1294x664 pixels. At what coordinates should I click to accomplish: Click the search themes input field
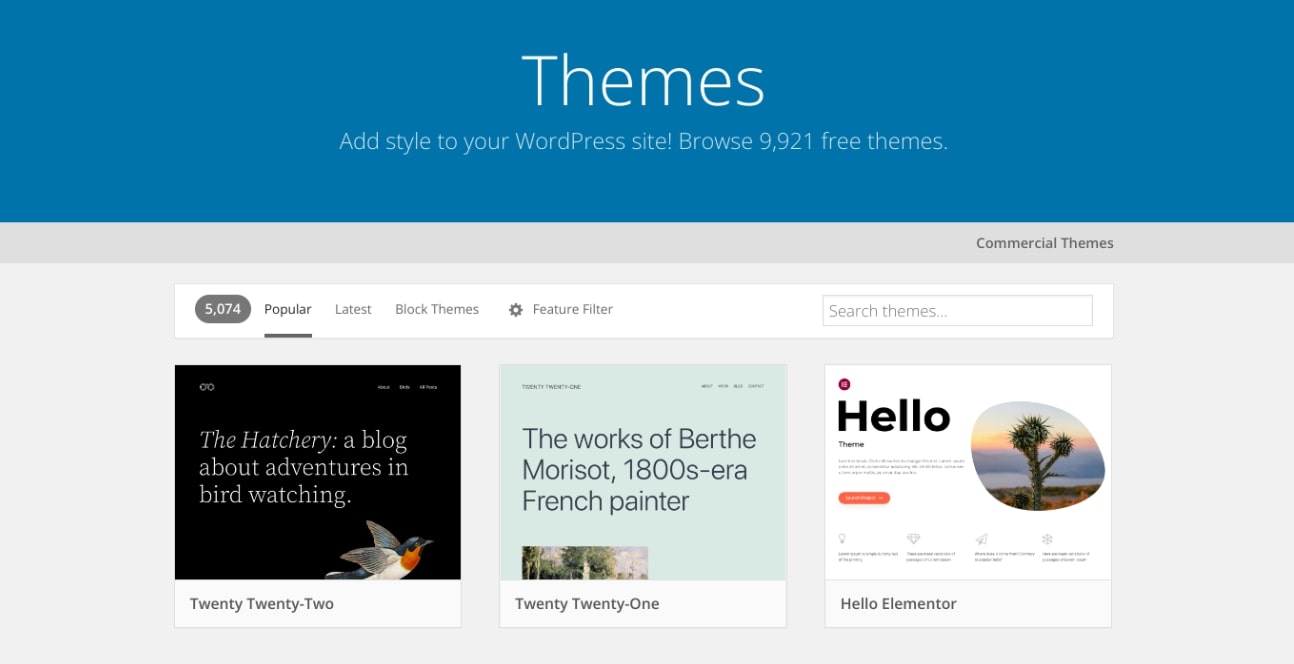[x=956, y=310]
